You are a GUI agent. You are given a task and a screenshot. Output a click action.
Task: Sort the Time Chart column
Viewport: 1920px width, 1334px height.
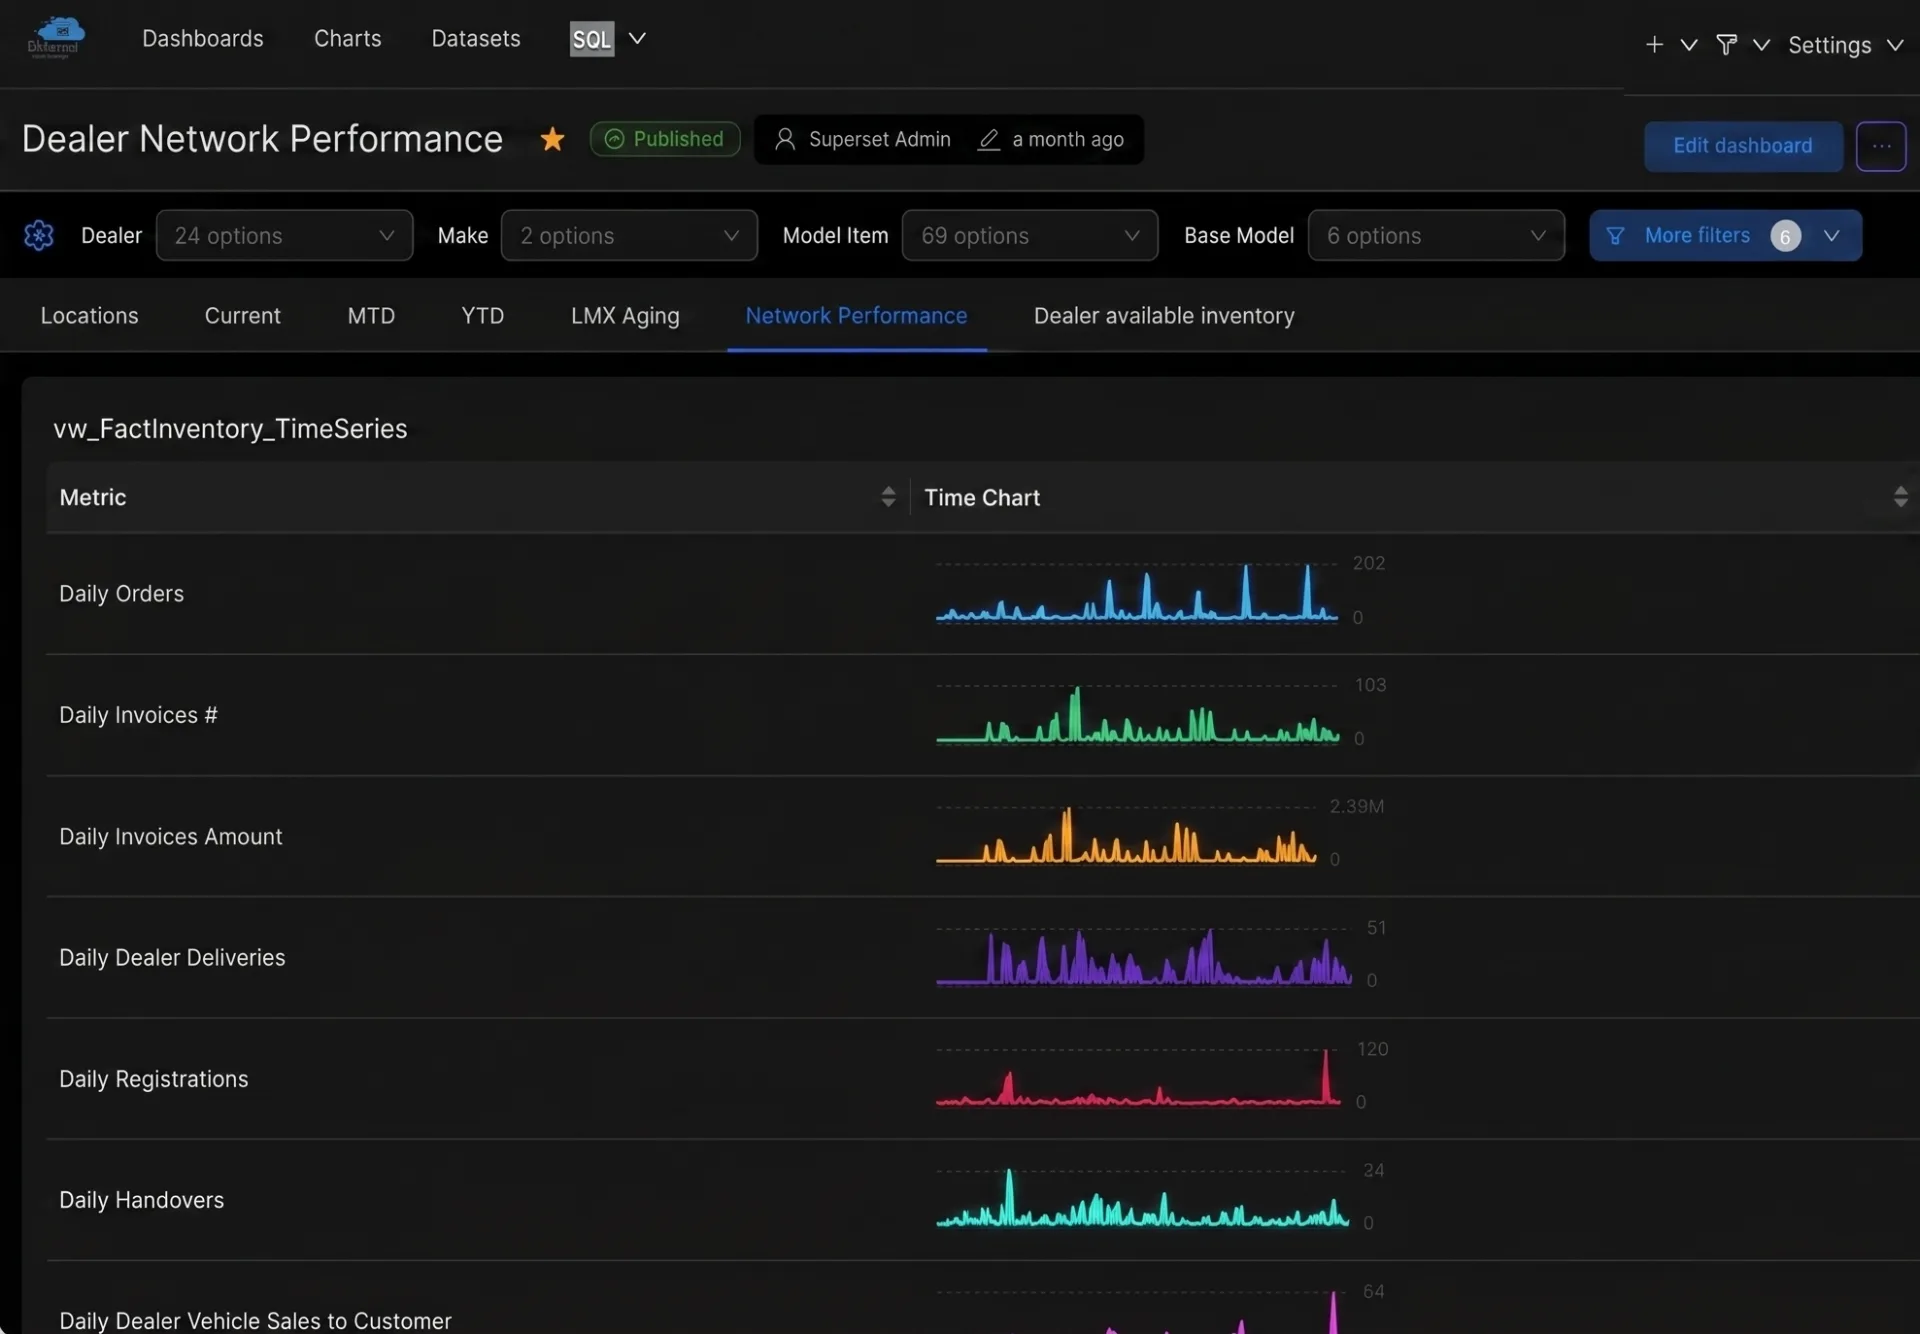click(x=1900, y=497)
